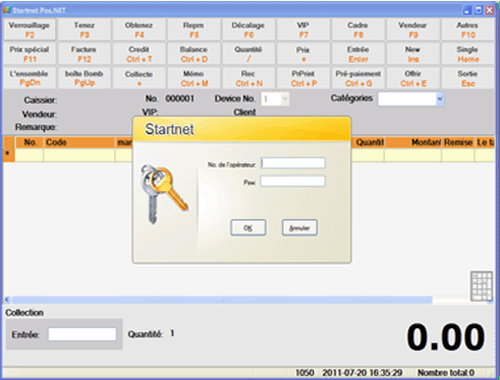Click the keys icon in login dialog

[164, 193]
